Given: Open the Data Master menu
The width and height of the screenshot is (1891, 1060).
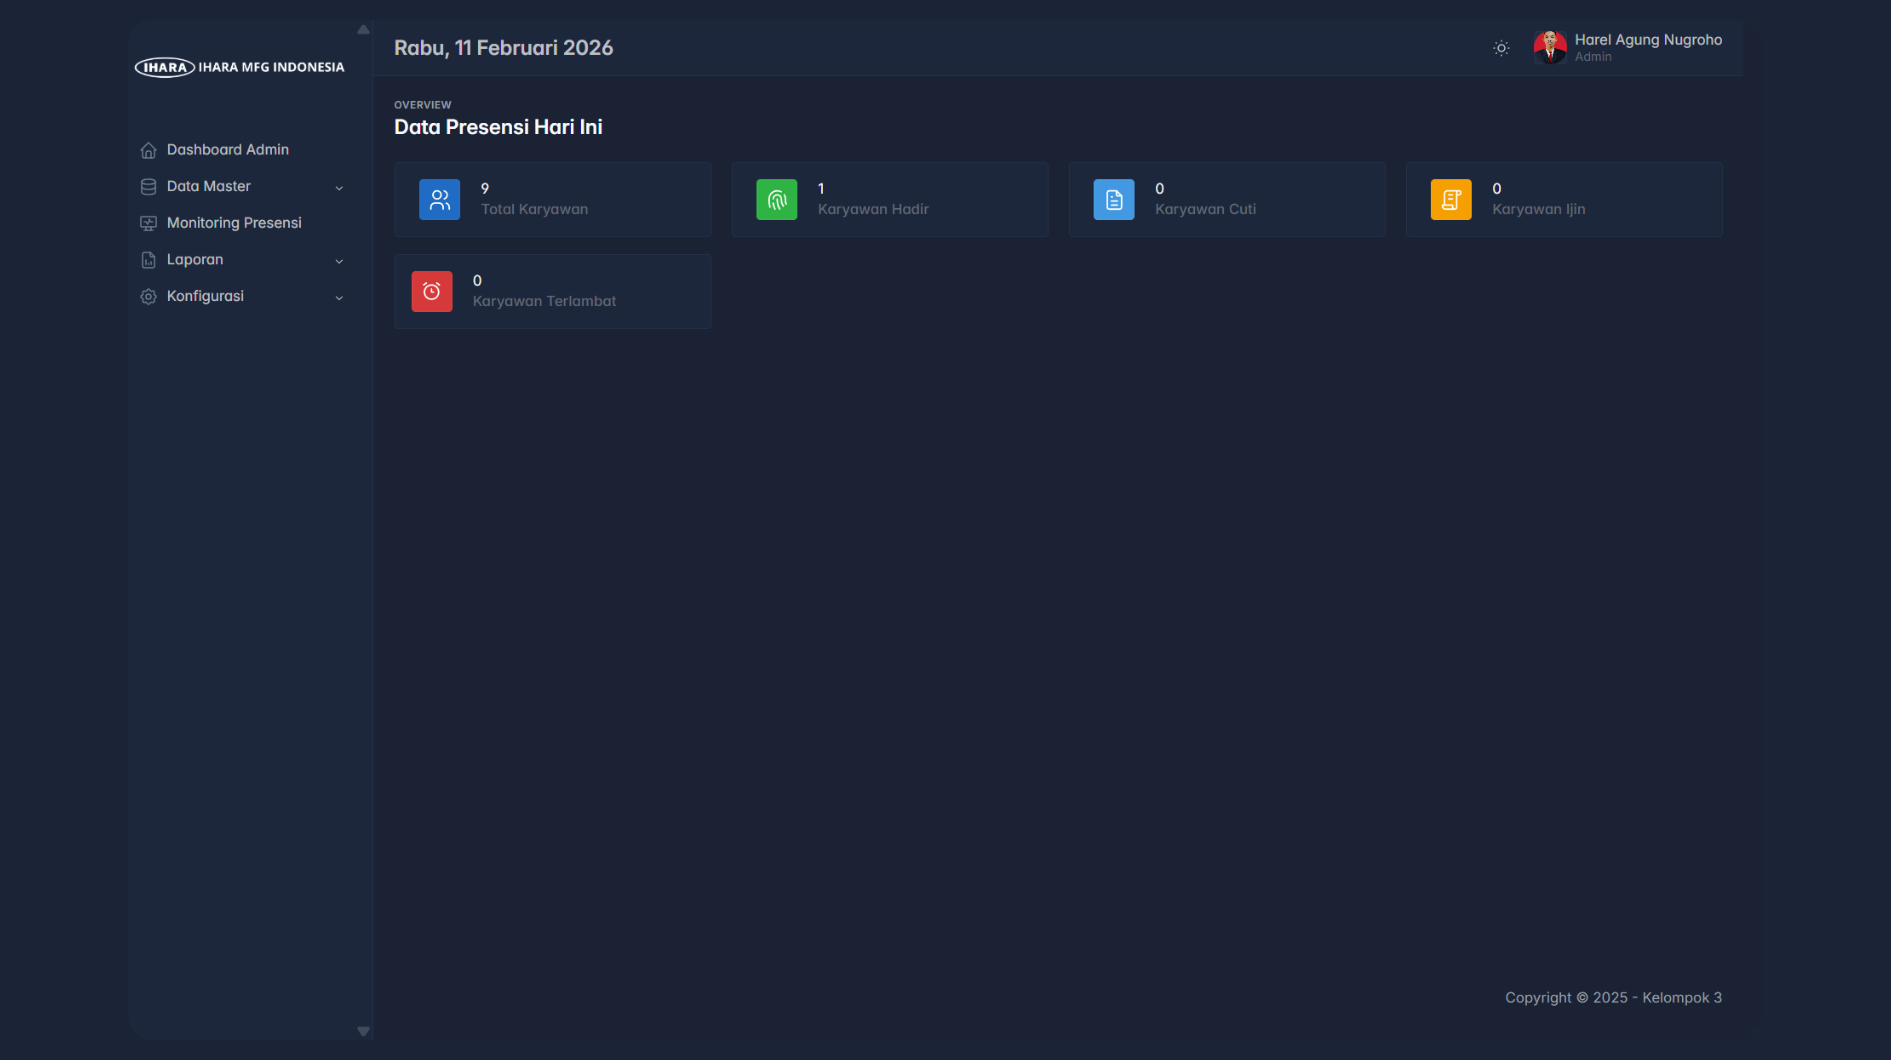Looking at the screenshot, I should 242,187.
